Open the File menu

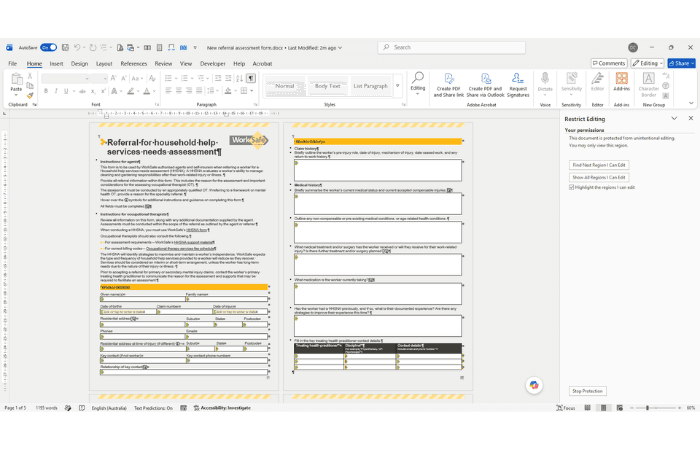coord(12,63)
